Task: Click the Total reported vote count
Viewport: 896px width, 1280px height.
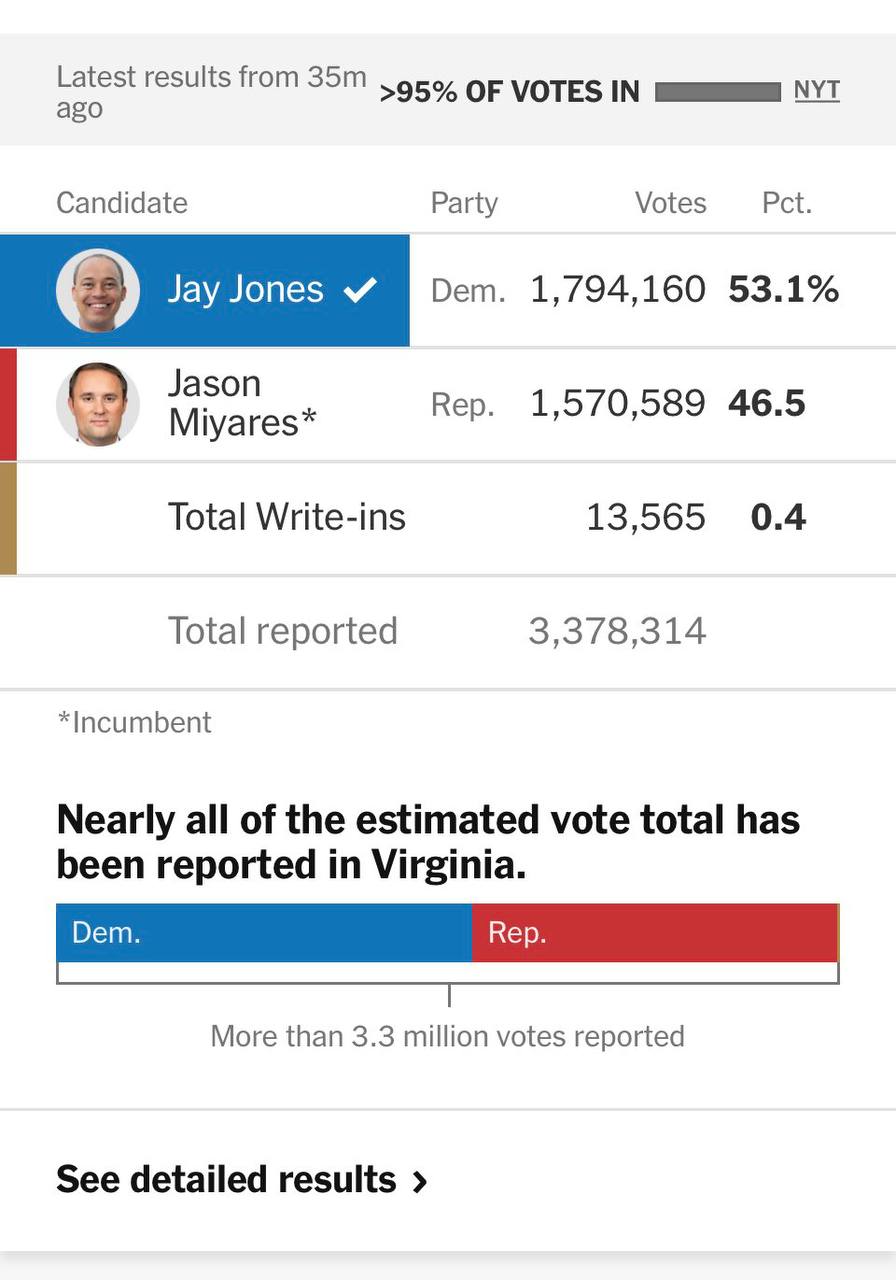Action: click(x=617, y=631)
